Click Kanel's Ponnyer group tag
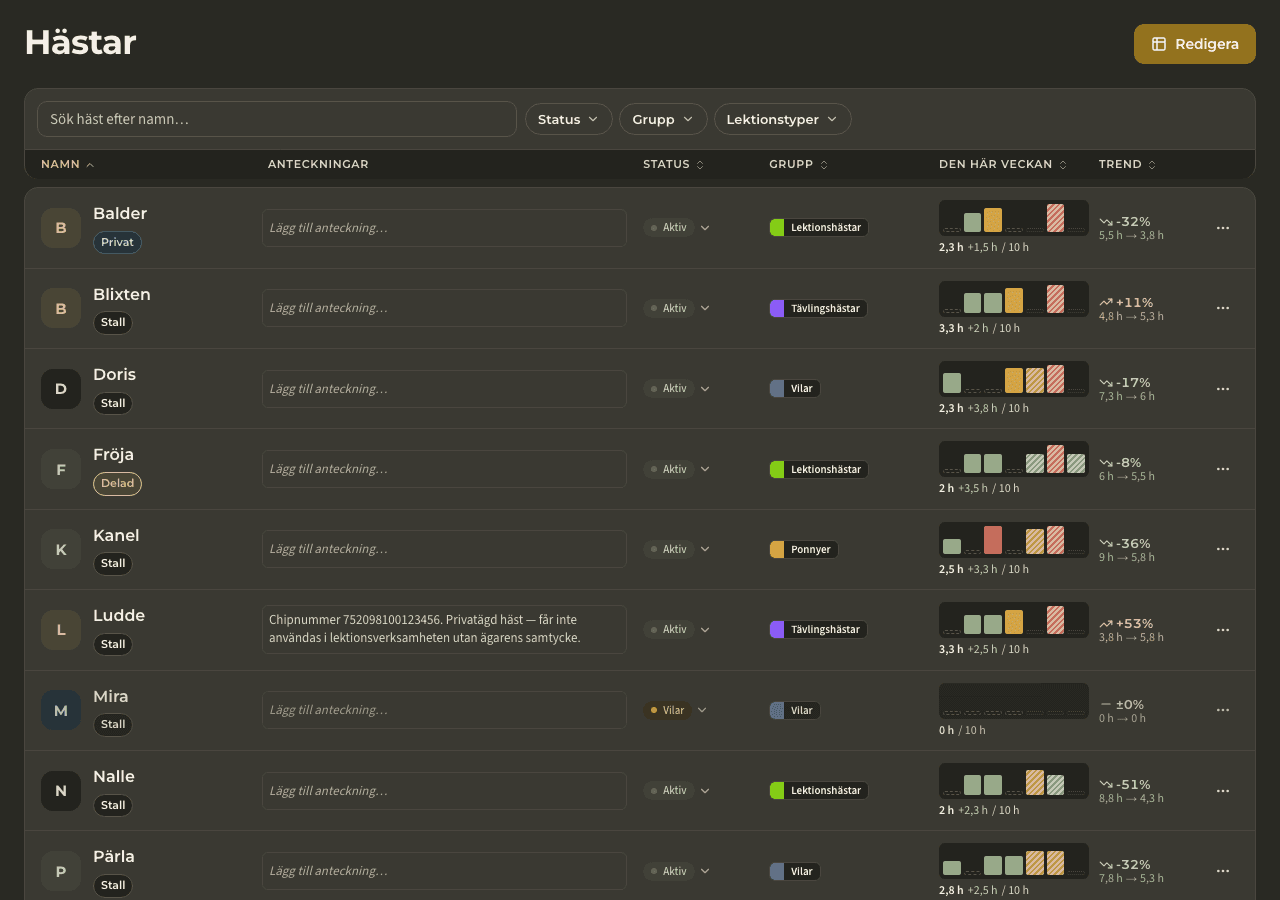1280x900 pixels. (804, 549)
